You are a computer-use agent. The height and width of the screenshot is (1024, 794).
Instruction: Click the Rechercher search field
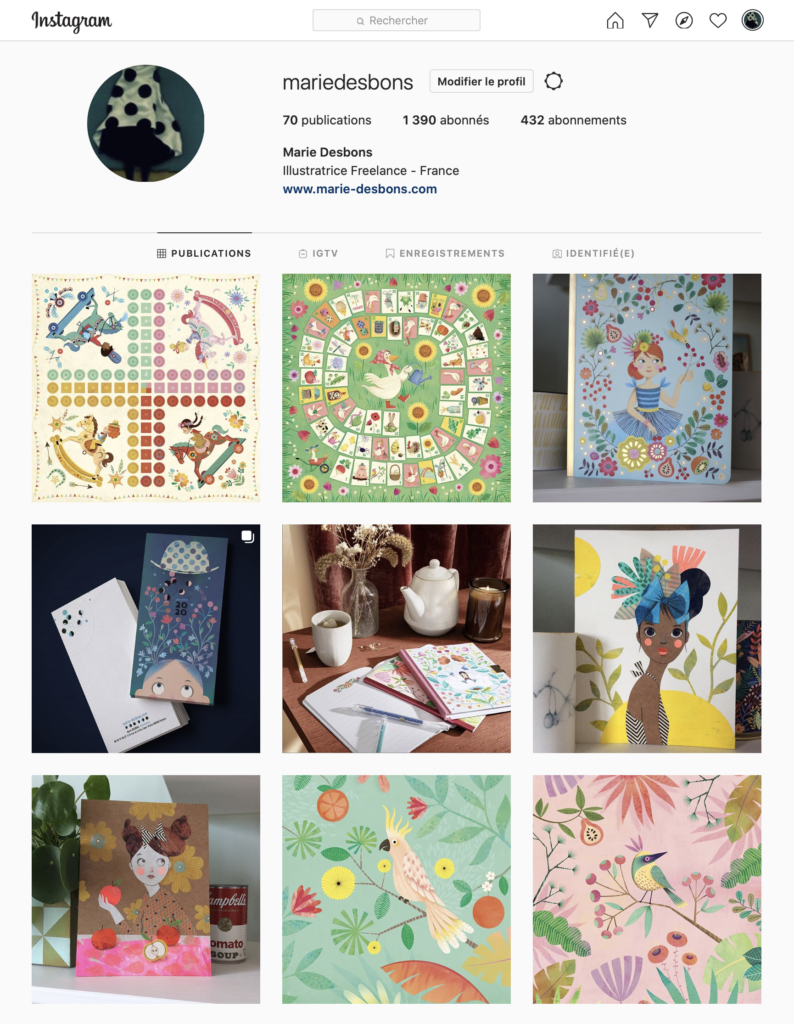pyautogui.click(x=396, y=20)
